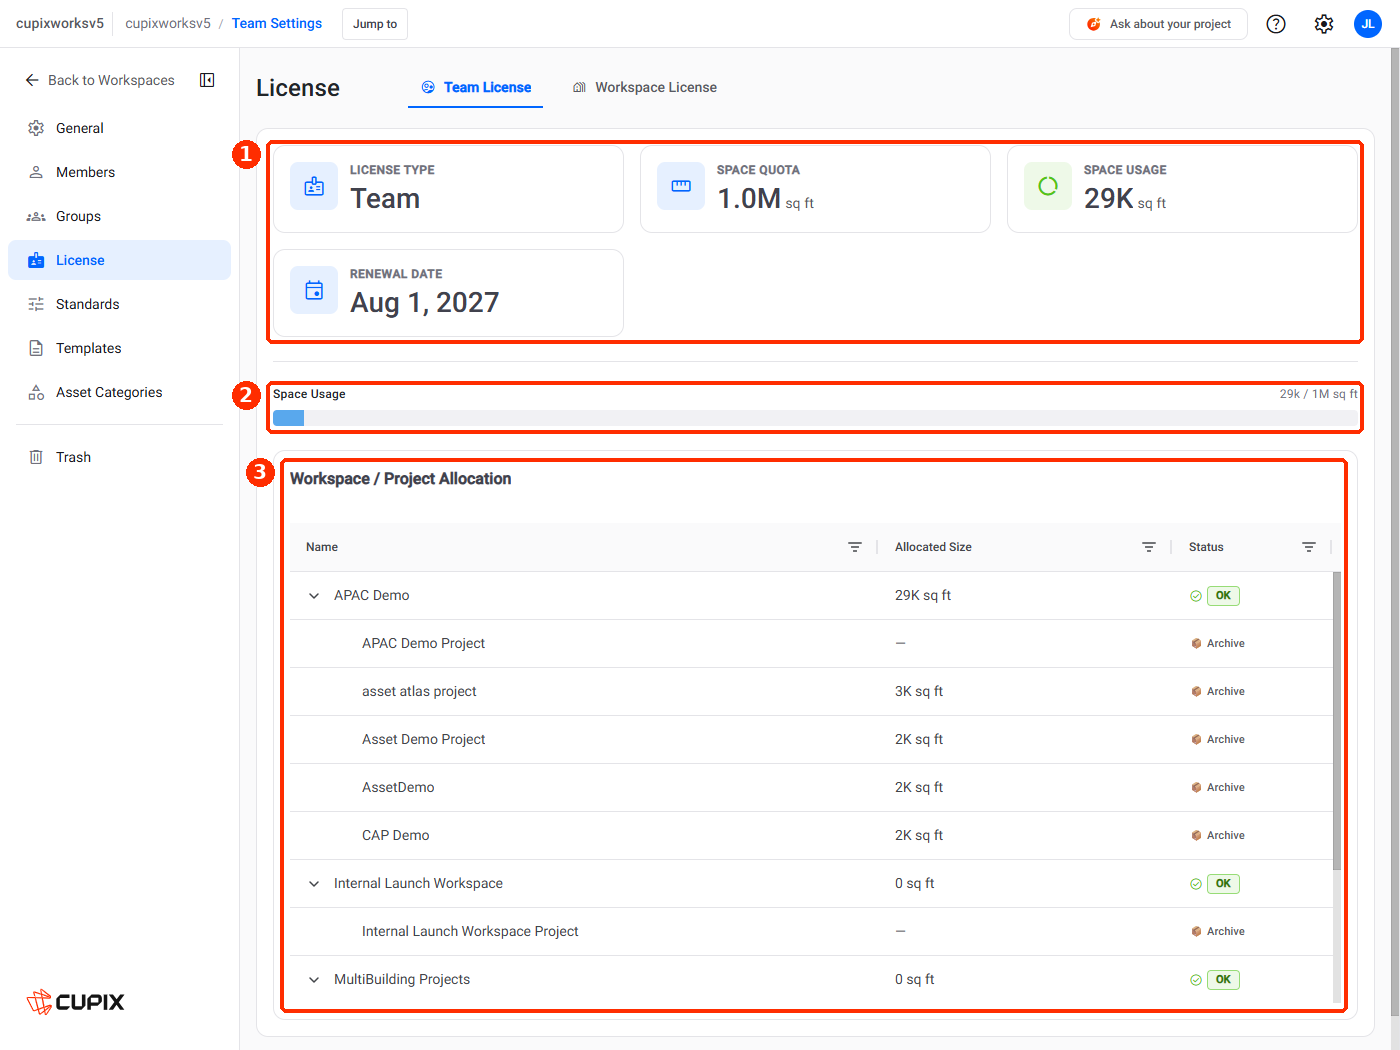Select License in the sidebar
This screenshot has height=1050, width=1400.
[119, 260]
